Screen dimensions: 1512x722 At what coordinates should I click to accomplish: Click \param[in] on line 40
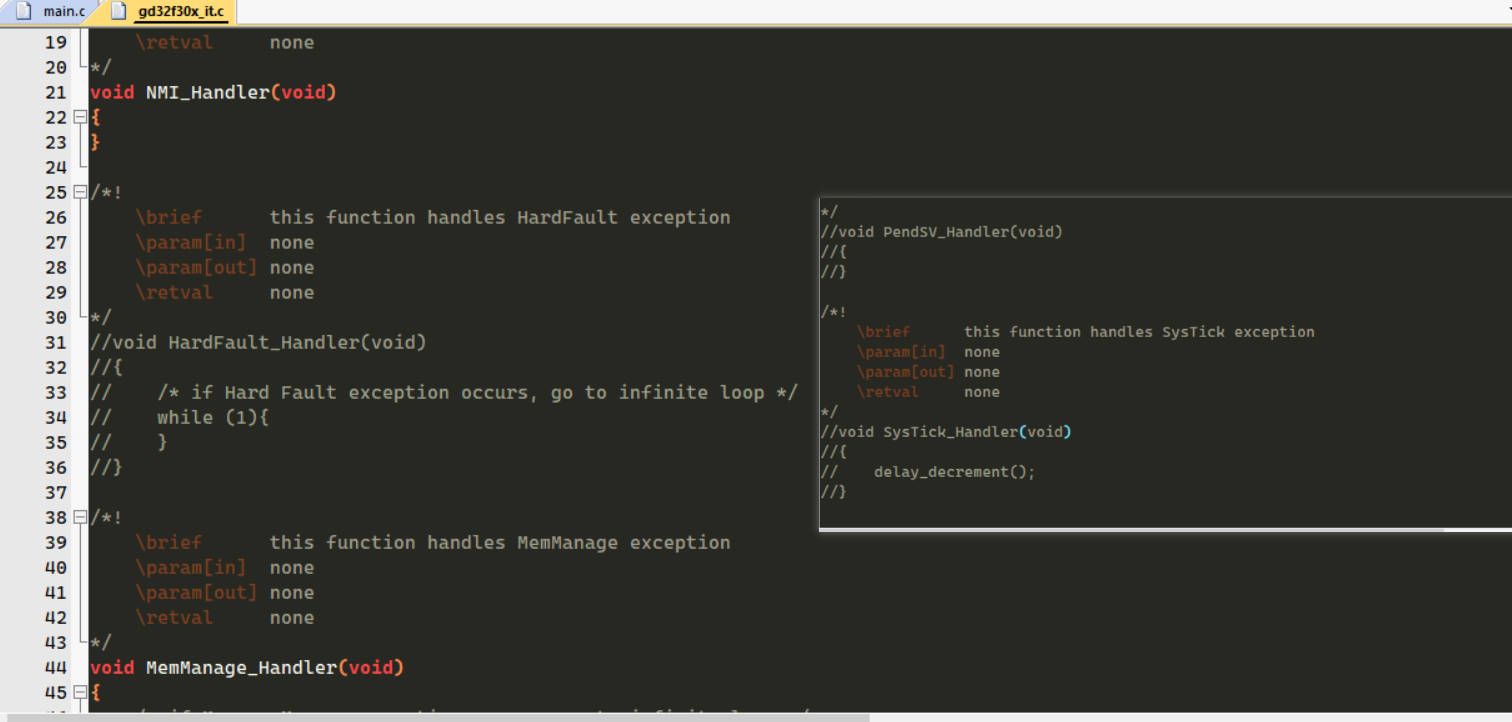coord(191,567)
